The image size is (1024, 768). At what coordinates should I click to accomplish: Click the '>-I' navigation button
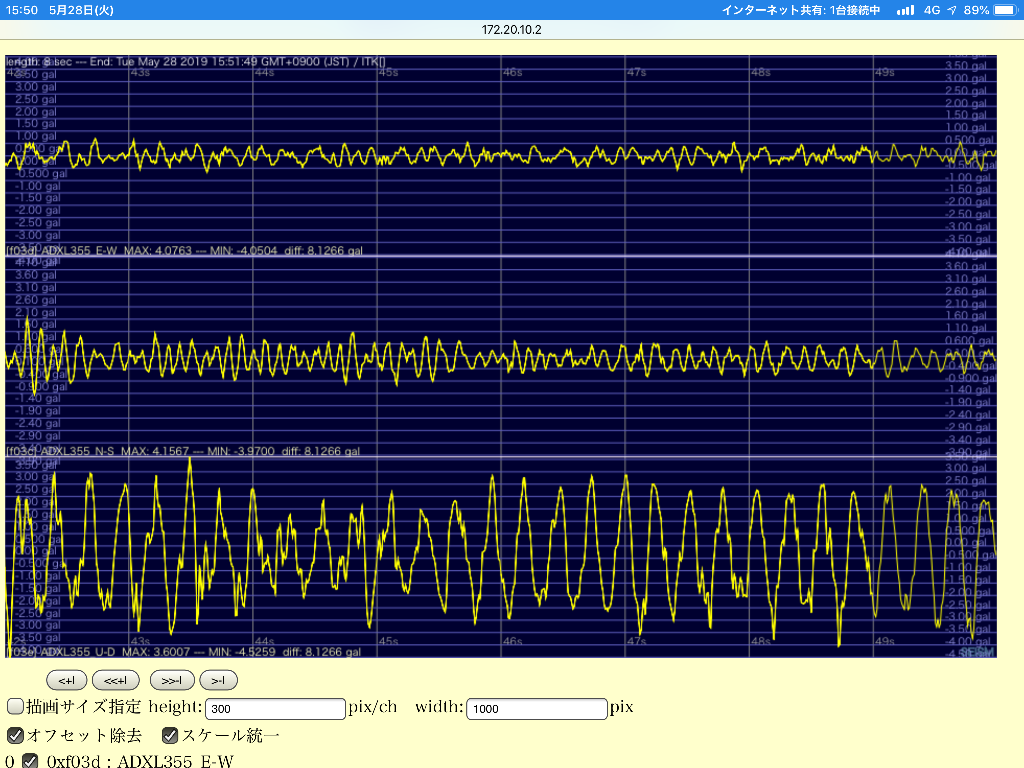pos(218,680)
